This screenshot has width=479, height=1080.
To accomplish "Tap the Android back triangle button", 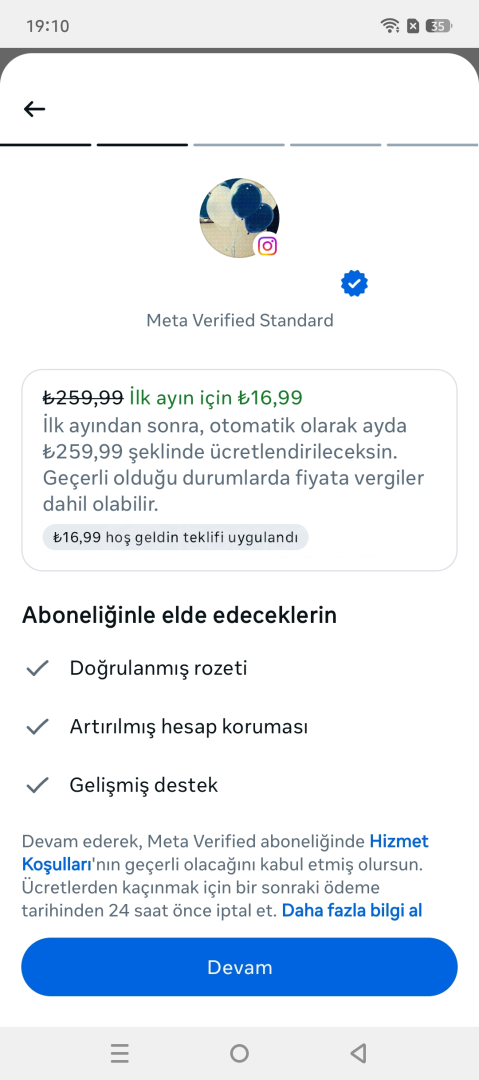I will click(358, 1053).
